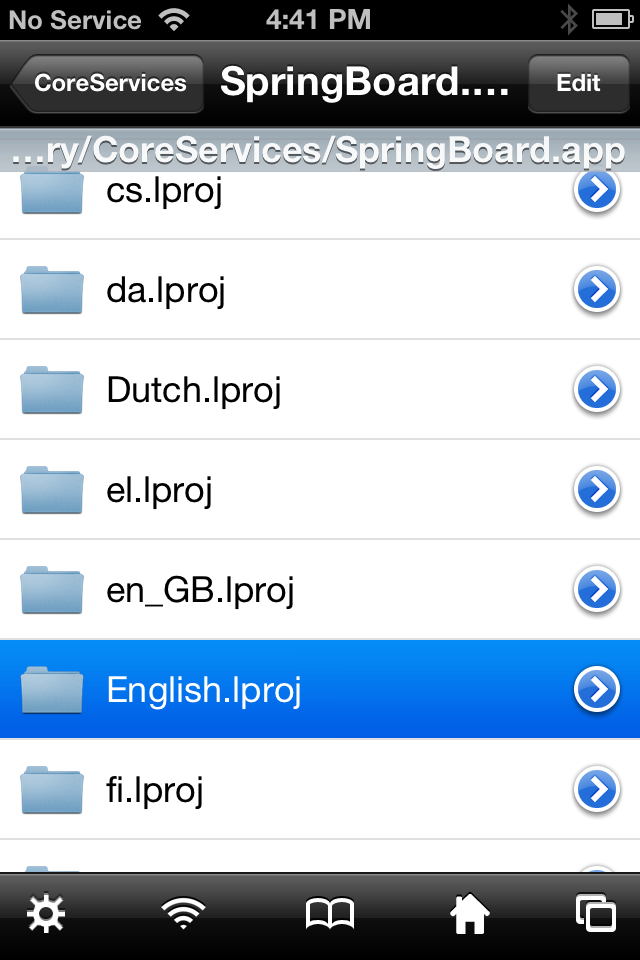Open the en_GB.lproj folder row
The image size is (640, 960).
coord(300,590)
